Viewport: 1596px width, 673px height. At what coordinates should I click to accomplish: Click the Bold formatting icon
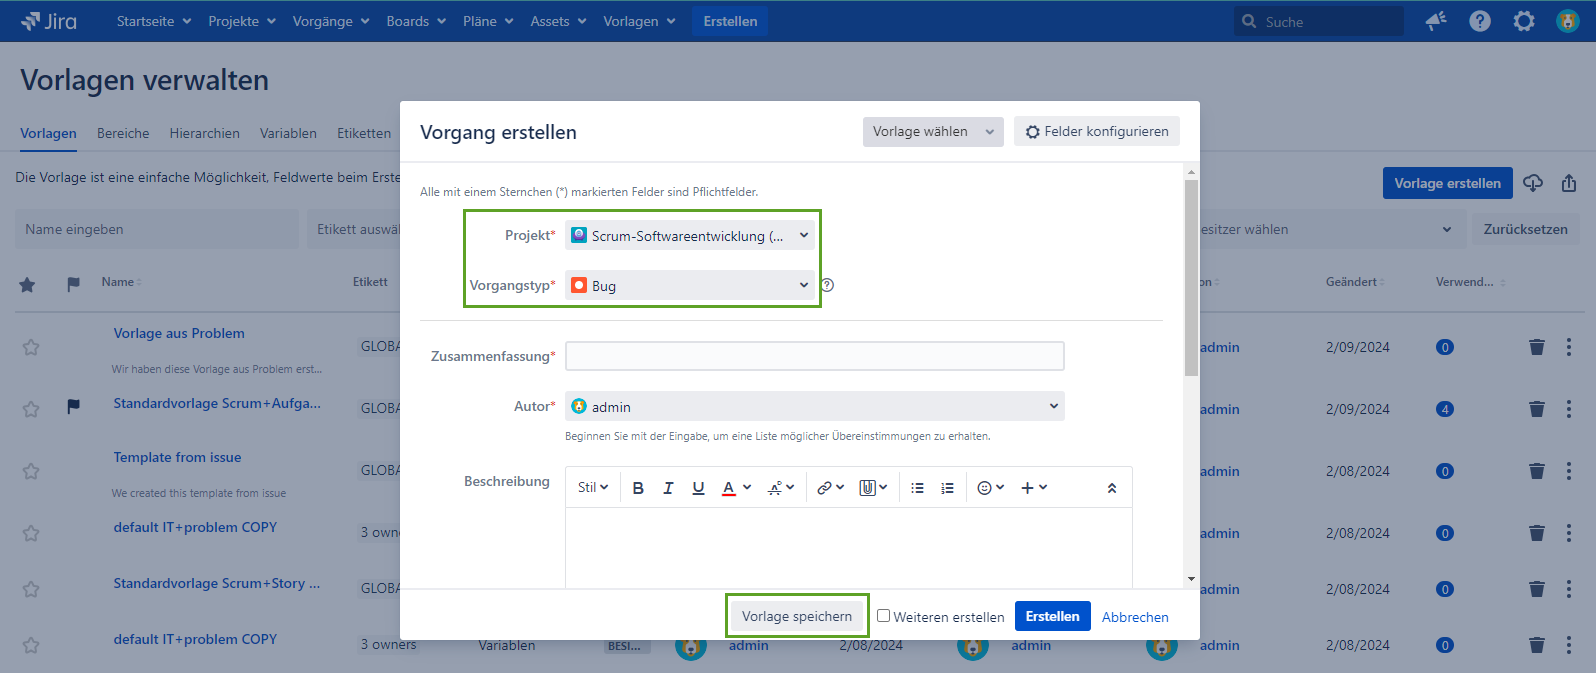pyautogui.click(x=638, y=488)
